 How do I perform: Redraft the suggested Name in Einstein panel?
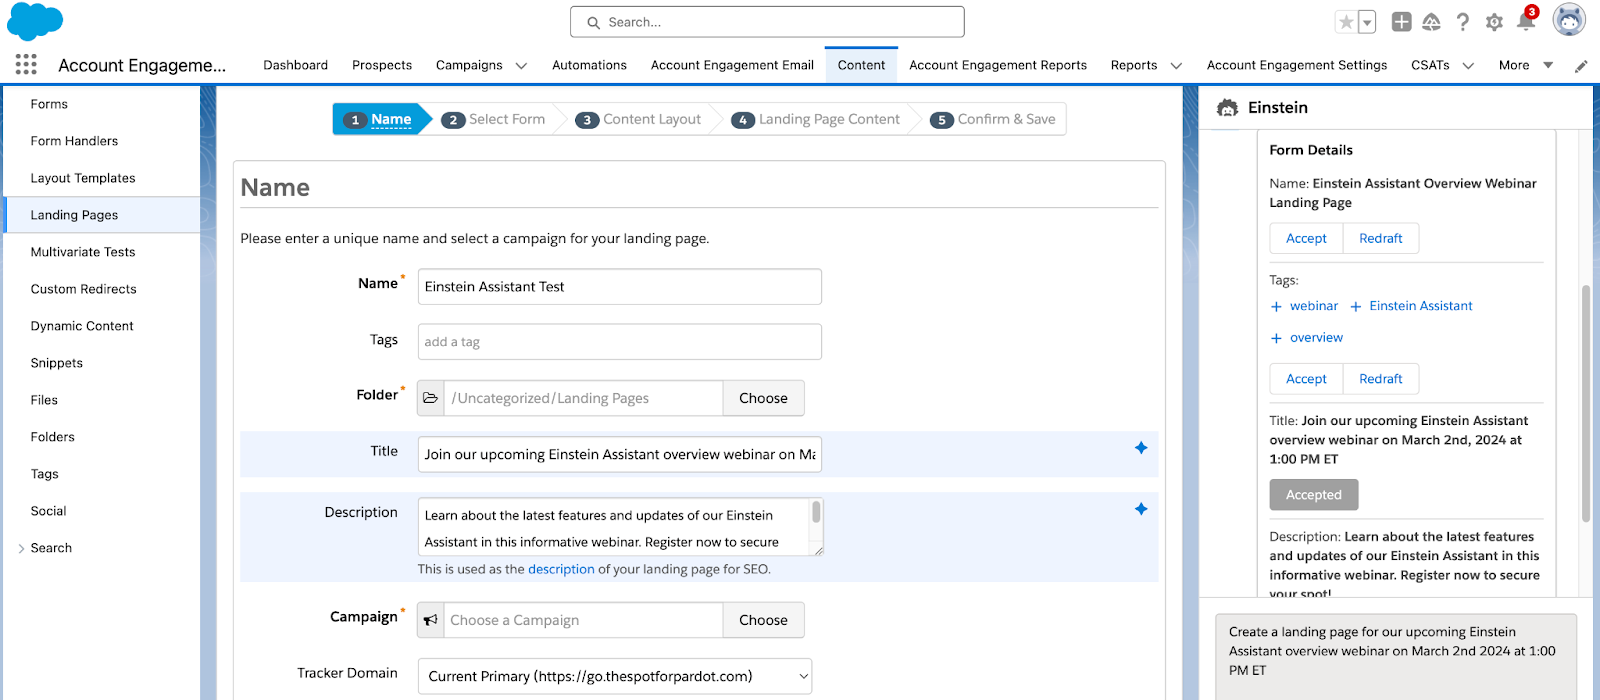click(1381, 238)
